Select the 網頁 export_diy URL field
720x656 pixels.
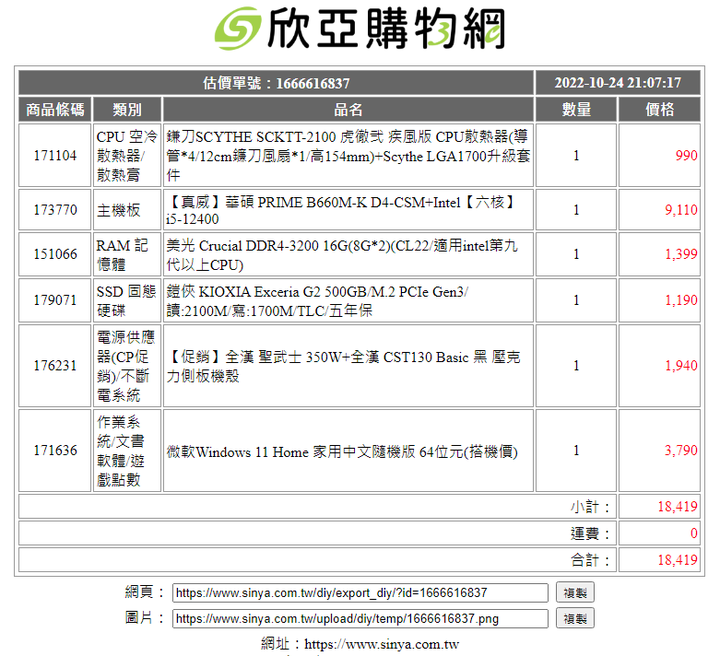pyautogui.click(x=360, y=593)
